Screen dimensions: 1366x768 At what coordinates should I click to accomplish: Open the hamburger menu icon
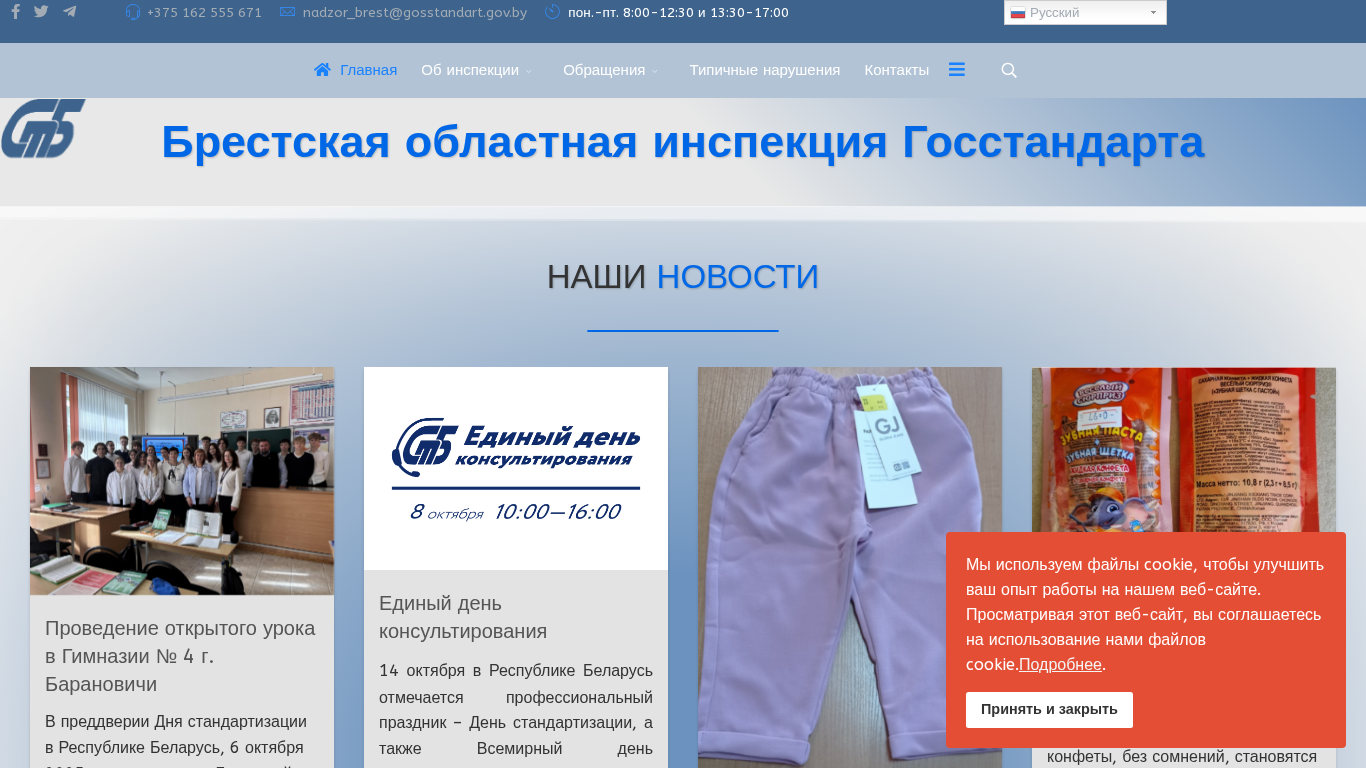coord(957,69)
